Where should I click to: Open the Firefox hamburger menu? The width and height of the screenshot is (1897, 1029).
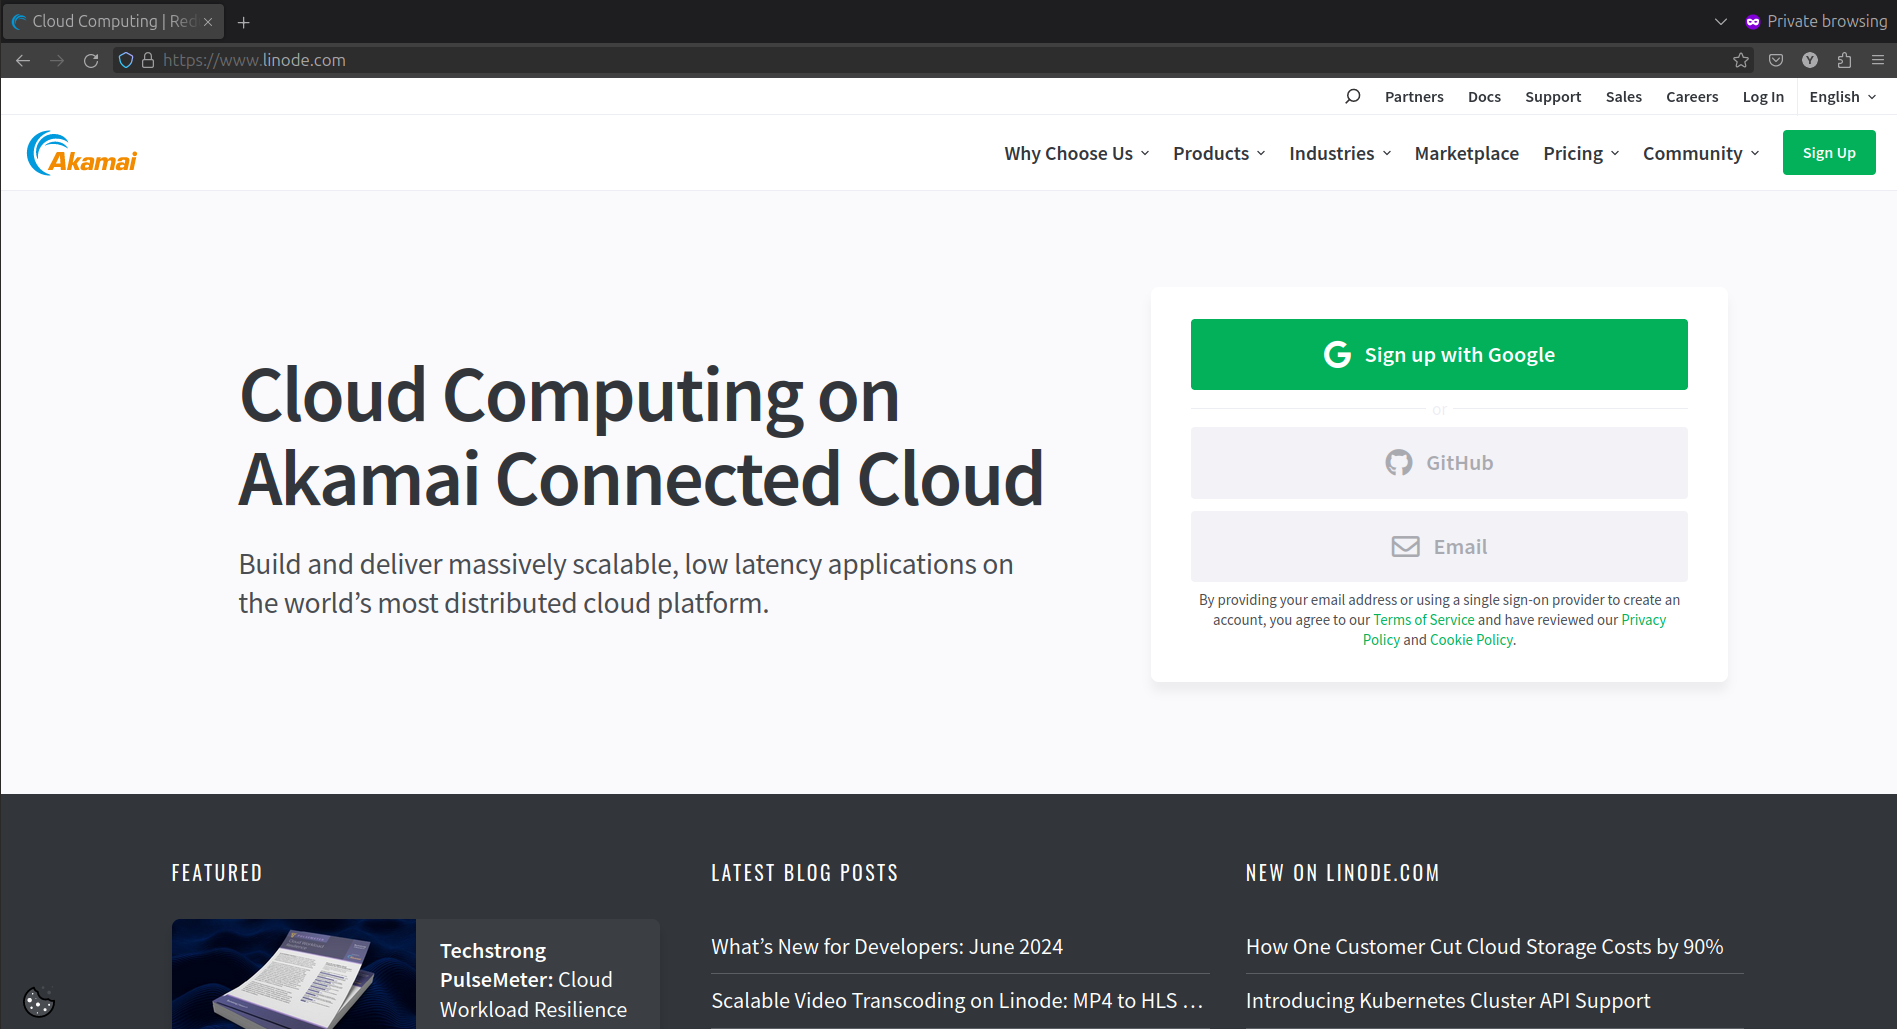click(x=1877, y=60)
